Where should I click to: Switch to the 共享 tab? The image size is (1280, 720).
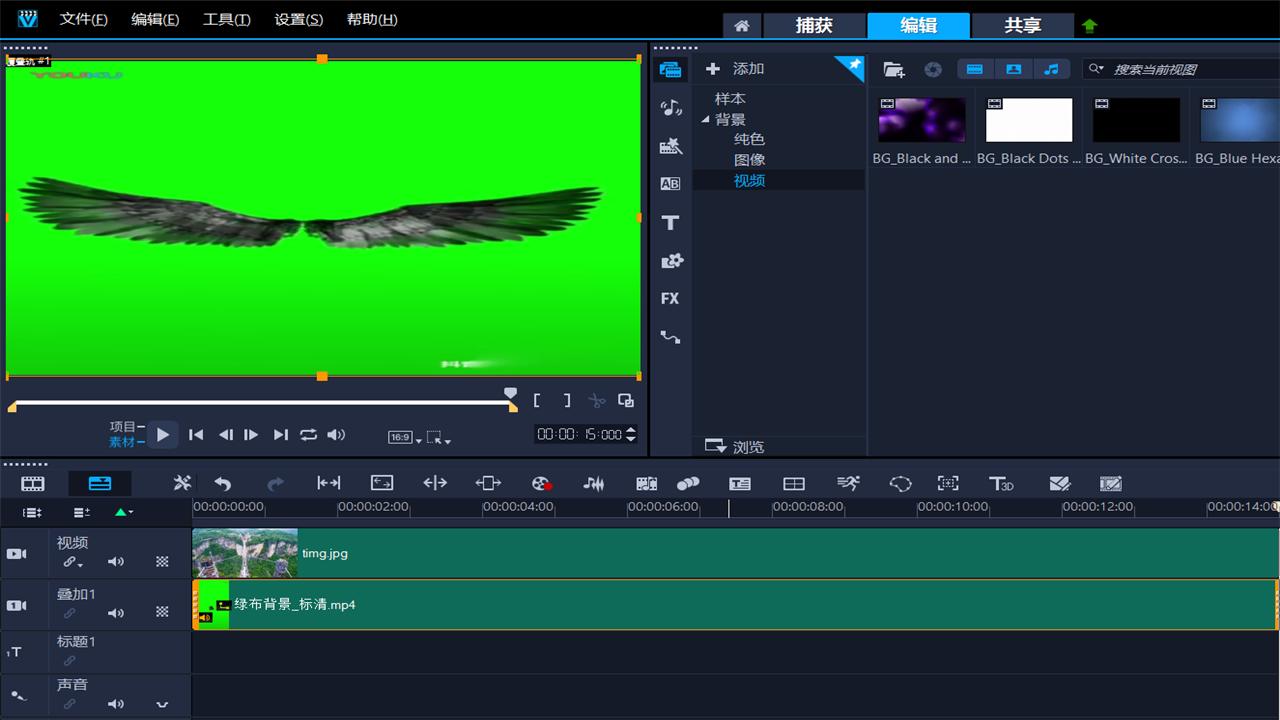point(1022,25)
